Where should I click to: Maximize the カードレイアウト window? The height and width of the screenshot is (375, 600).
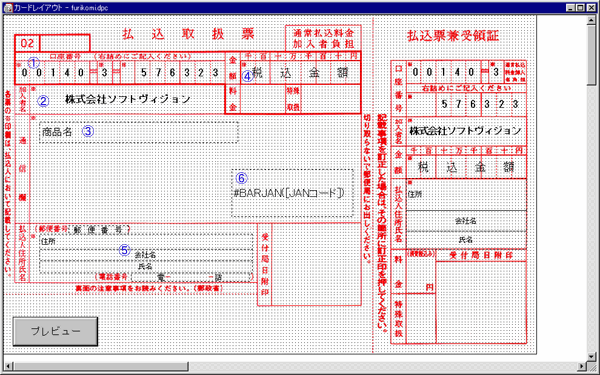point(581,7)
